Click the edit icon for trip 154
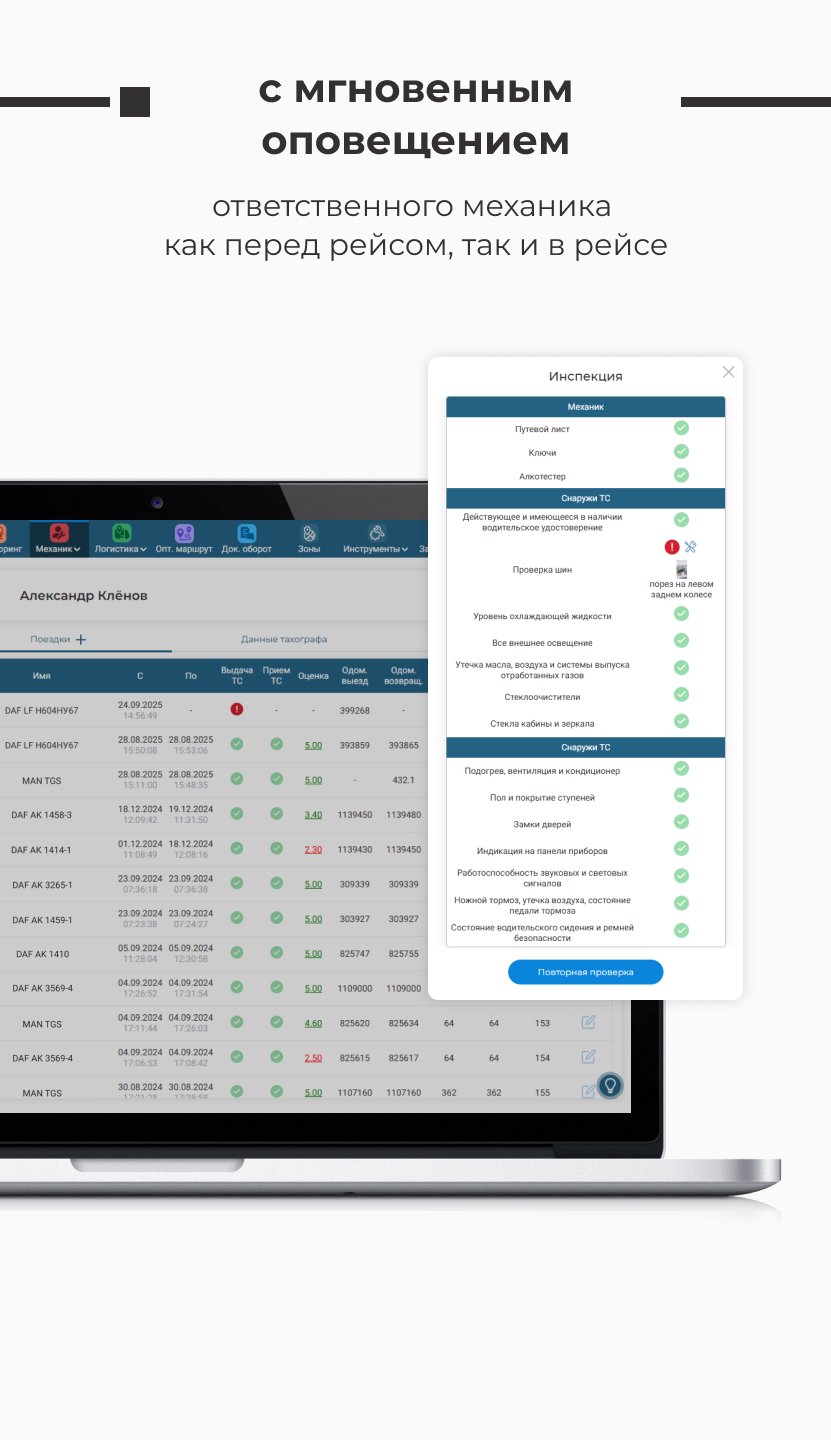 click(x=589, y=1057)
